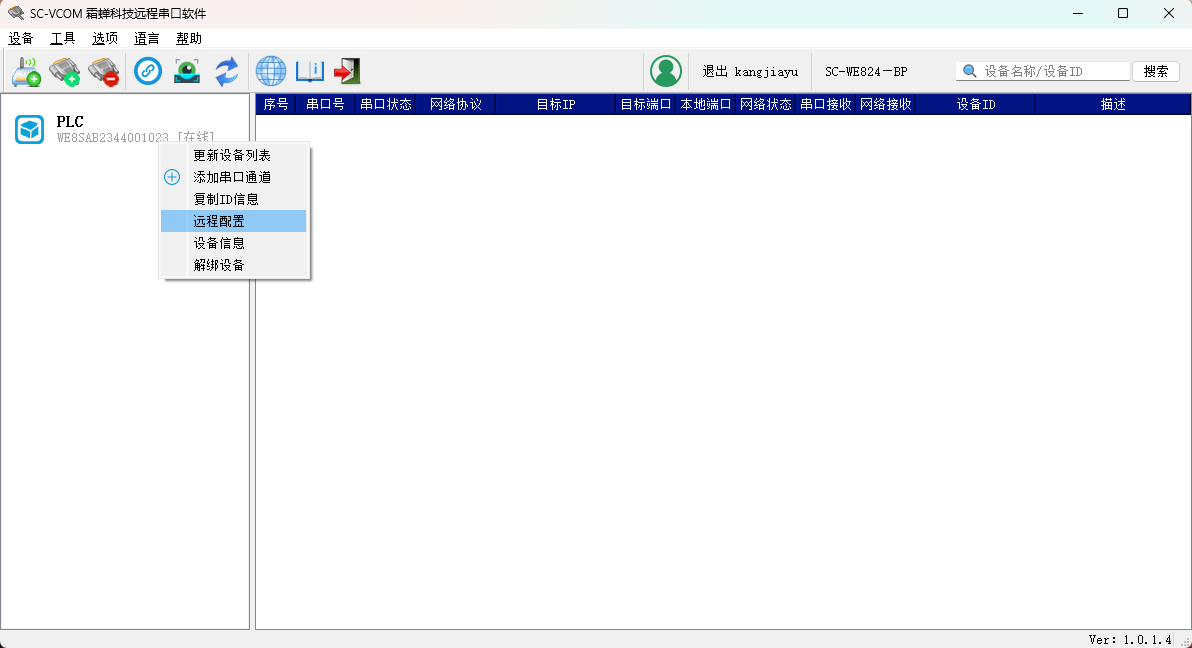Click the 搜索 search button
1192x648 pixels.
tap(1156, 71)
